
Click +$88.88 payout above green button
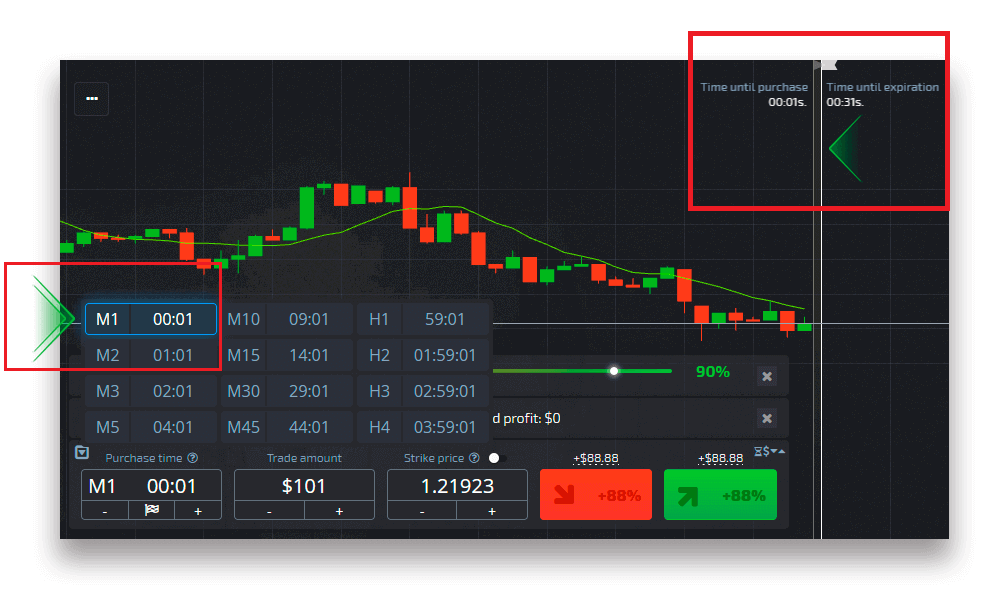pyautogui.click(x=721, y=459)
